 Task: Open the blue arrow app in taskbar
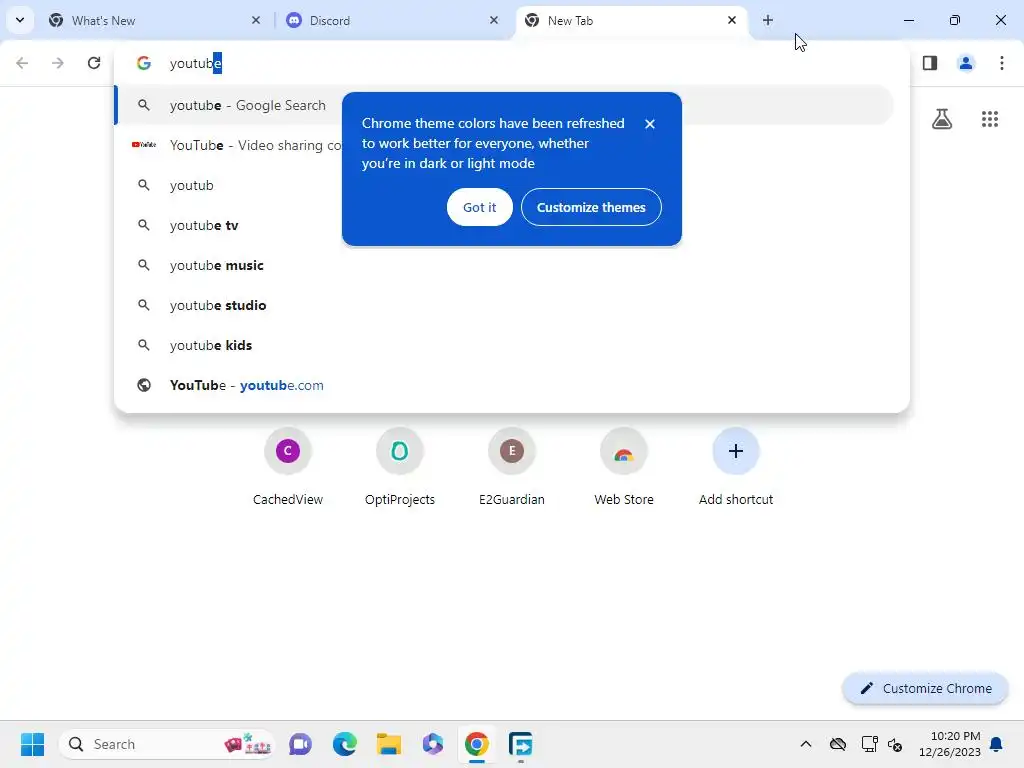[520, 744]
